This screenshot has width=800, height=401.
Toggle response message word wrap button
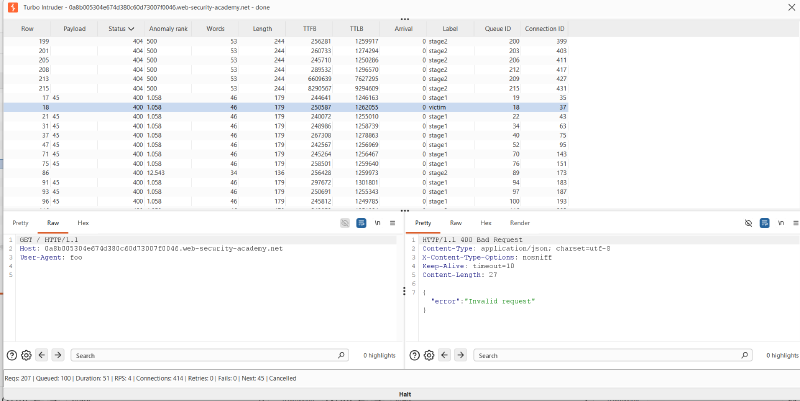click(x=764, y=223)
